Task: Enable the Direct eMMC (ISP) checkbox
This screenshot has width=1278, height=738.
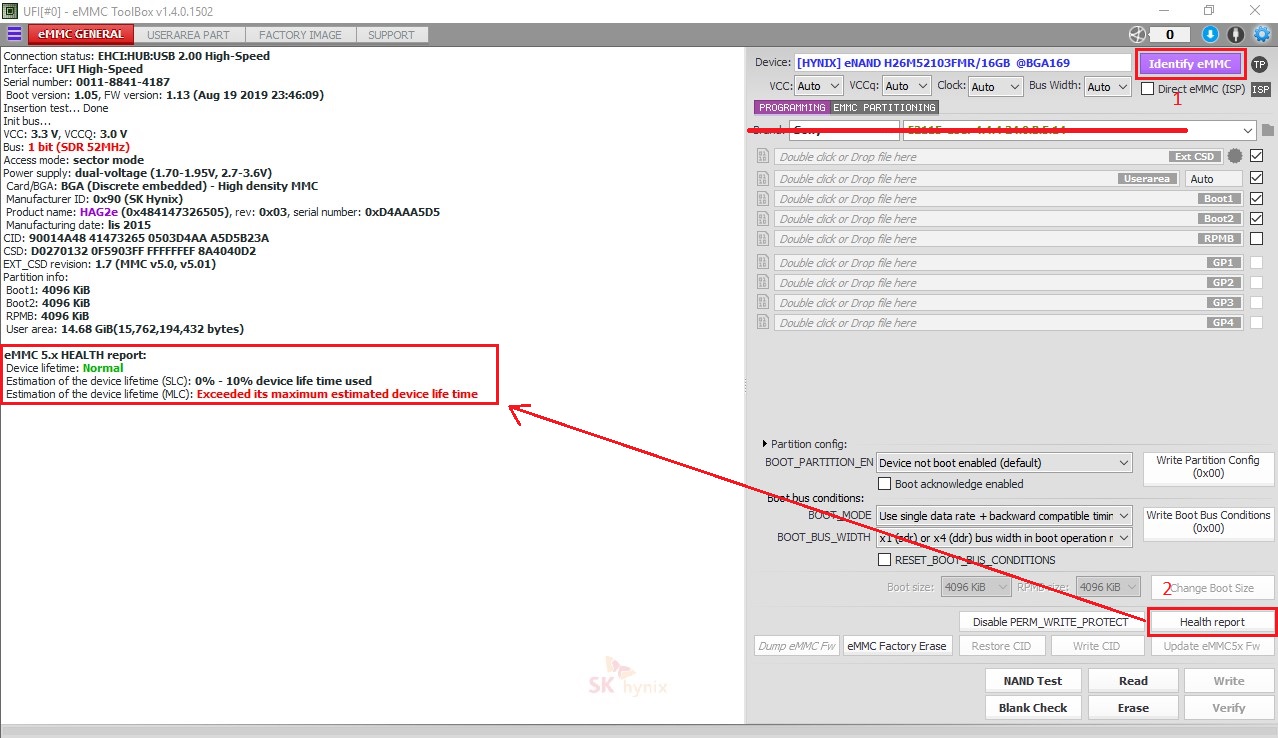Action: tap(1148, 89)
